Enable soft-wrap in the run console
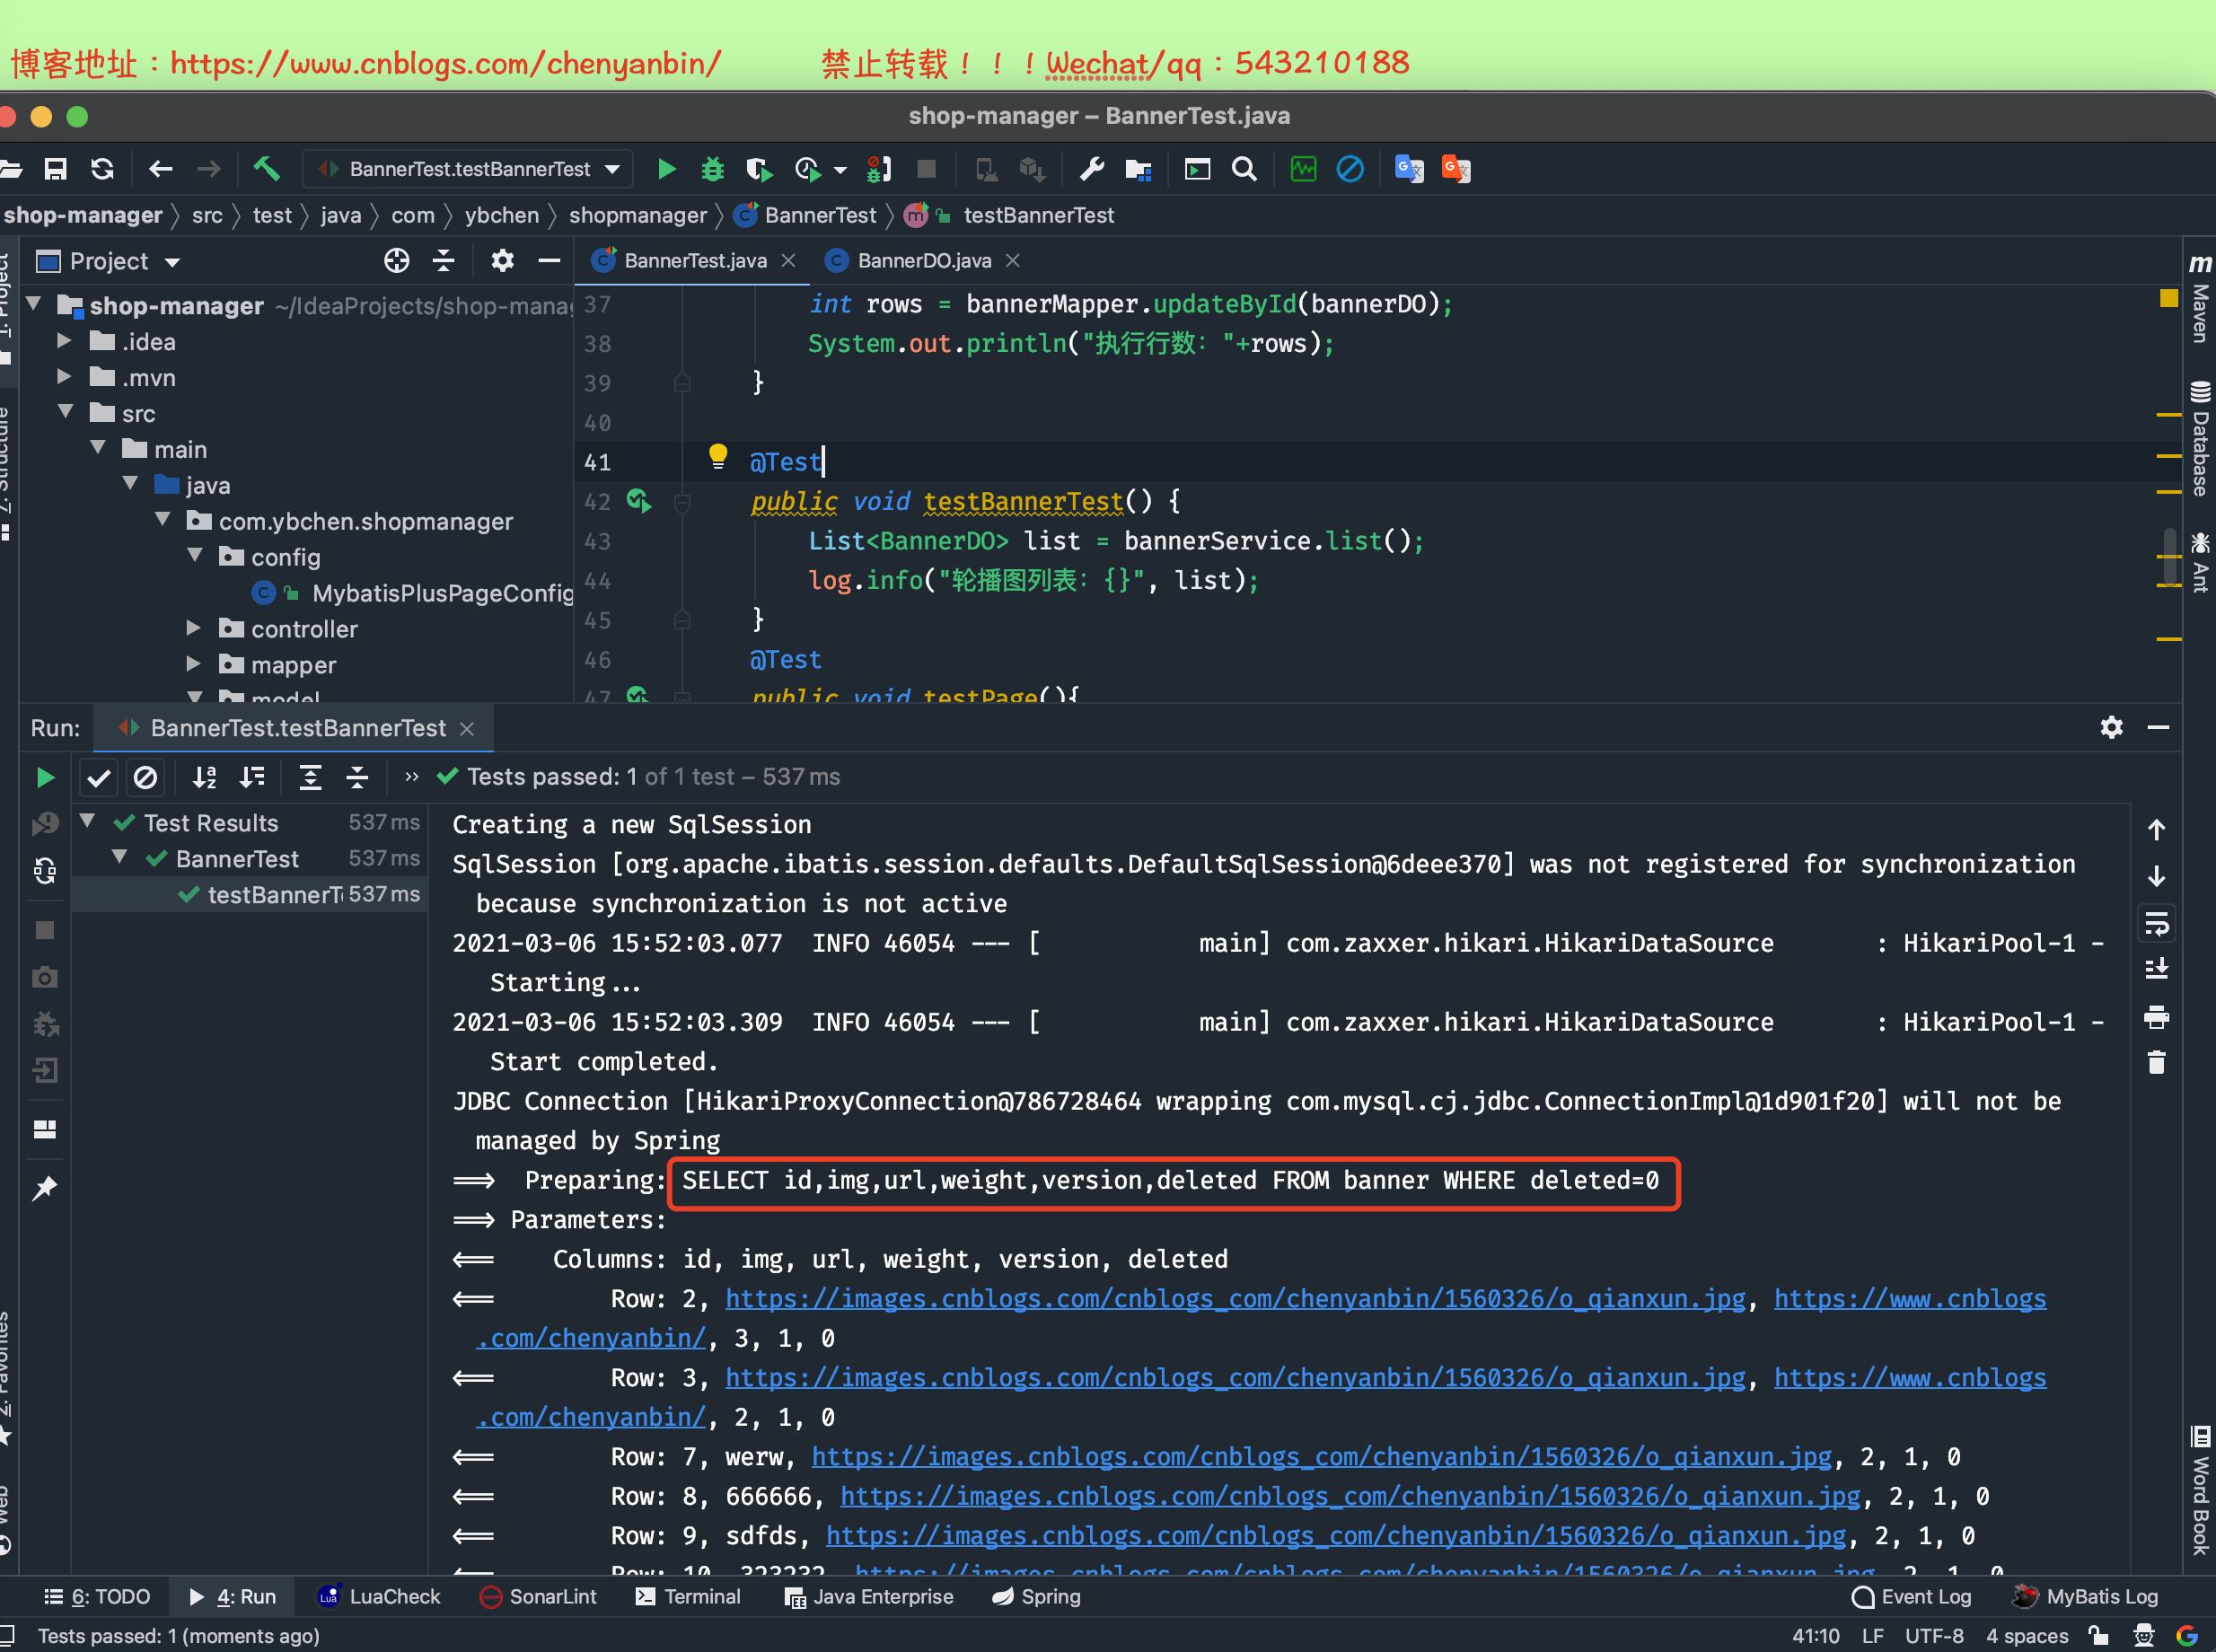2216x1652 pixels. coord(2158,922)
